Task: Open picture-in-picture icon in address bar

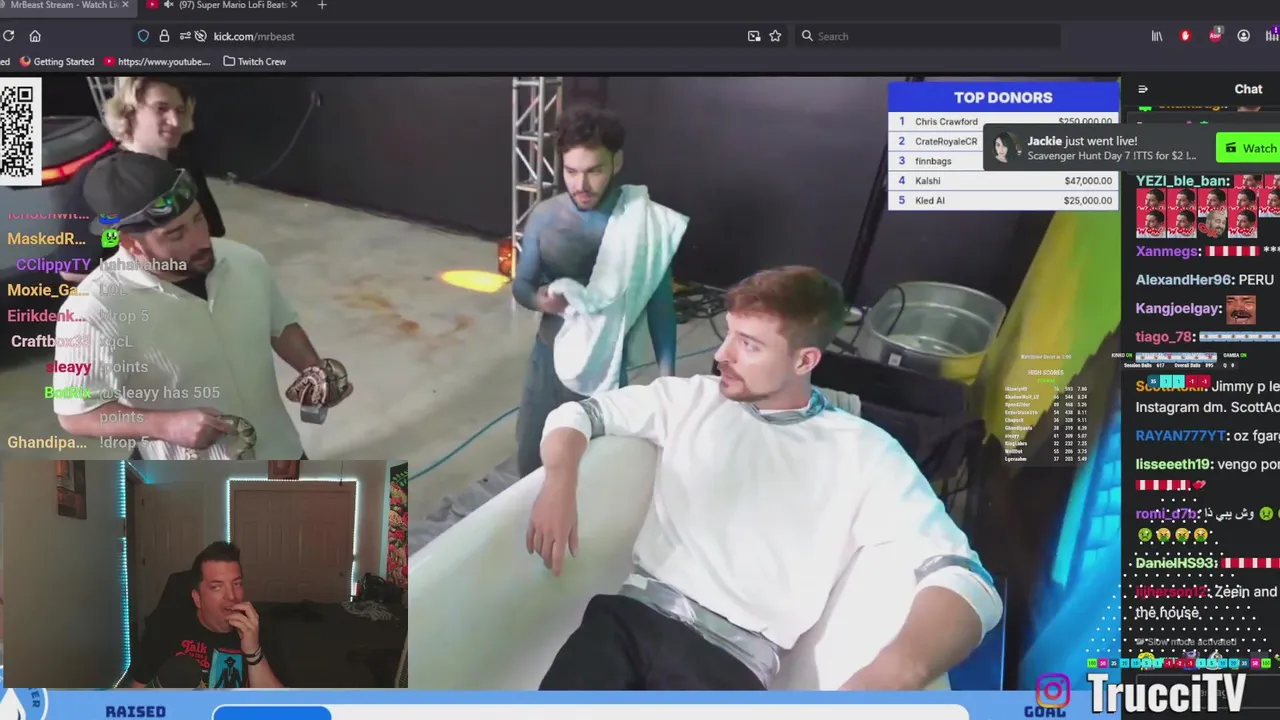Action: click(754, 36)
